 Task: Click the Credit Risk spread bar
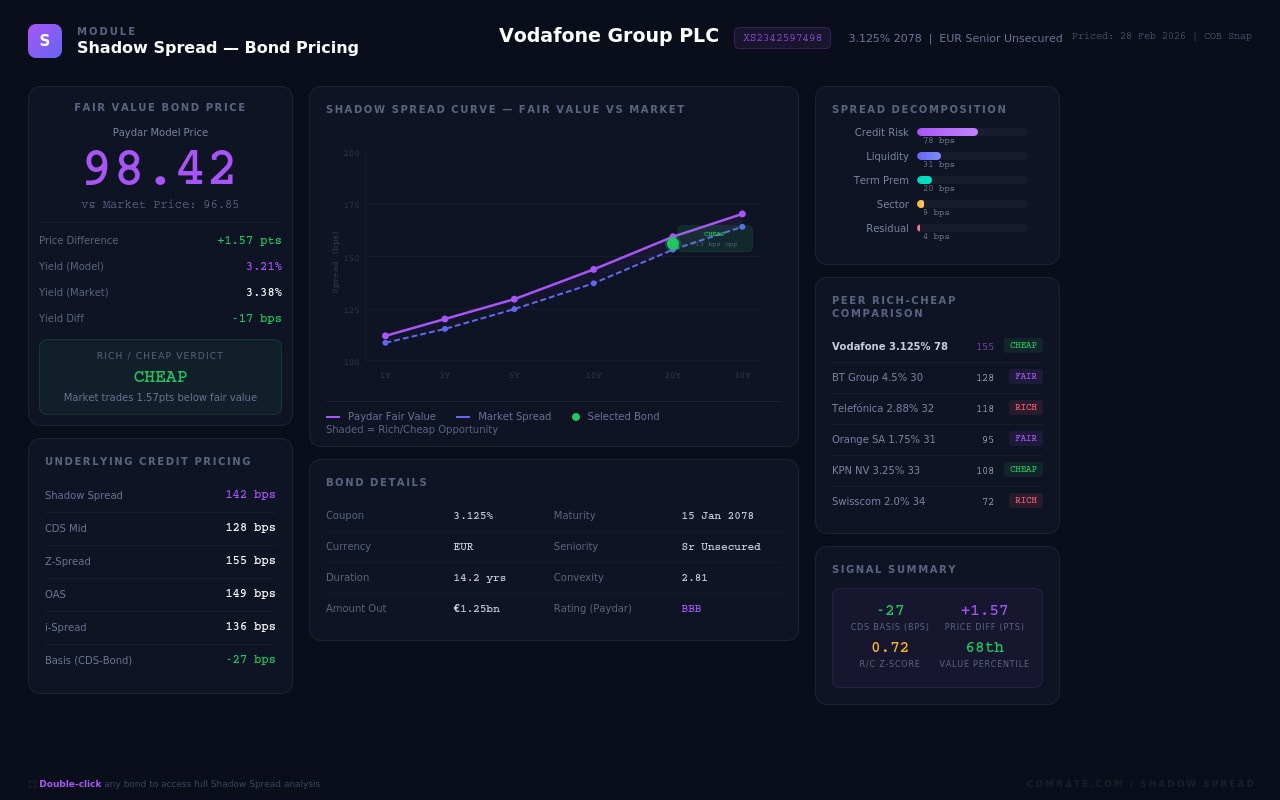(x=947, y=132)
